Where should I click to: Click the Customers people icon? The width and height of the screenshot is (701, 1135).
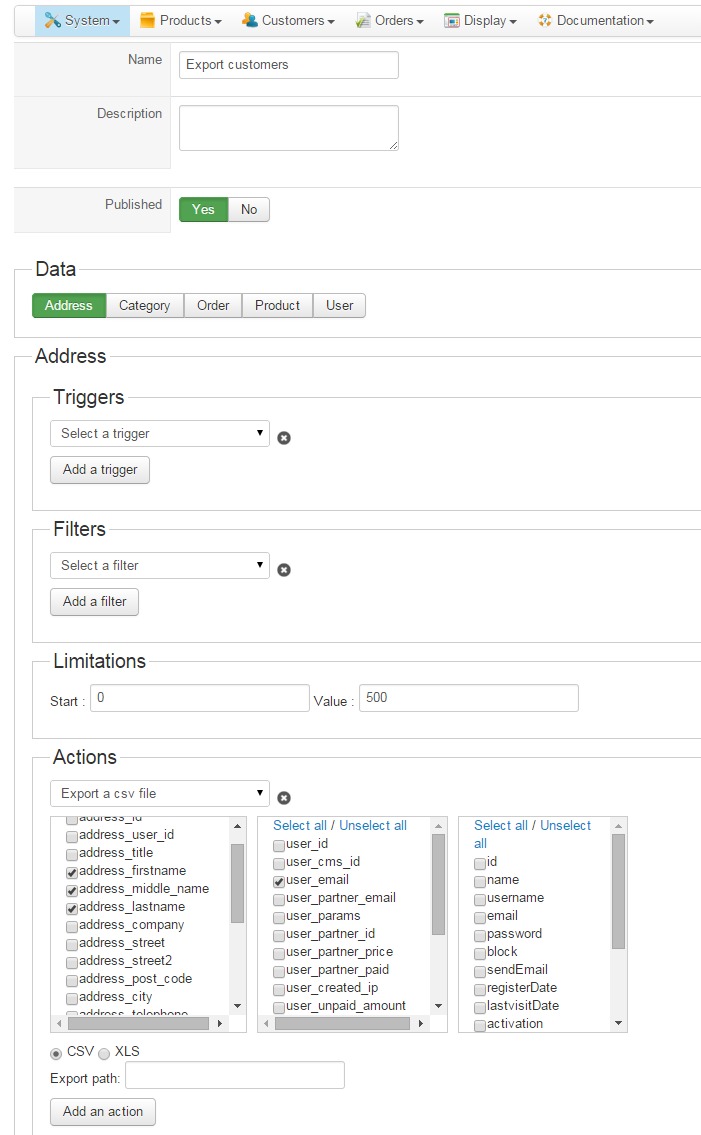click(x=250, y=20)
